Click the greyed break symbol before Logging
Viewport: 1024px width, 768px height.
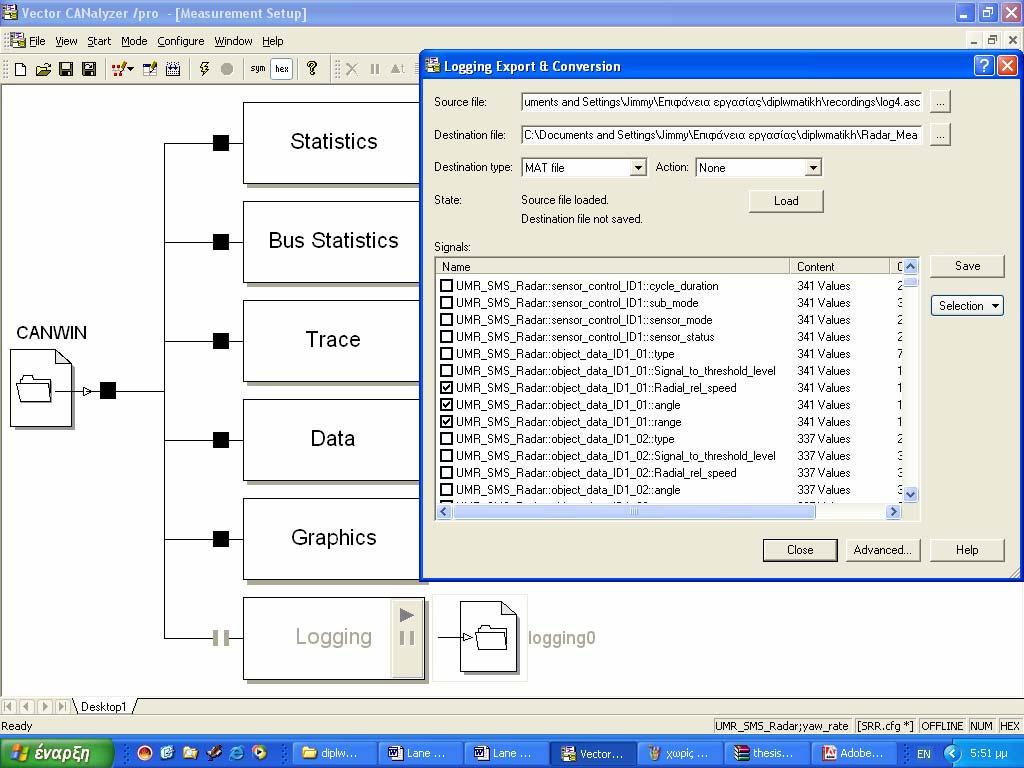coord(221,638)
